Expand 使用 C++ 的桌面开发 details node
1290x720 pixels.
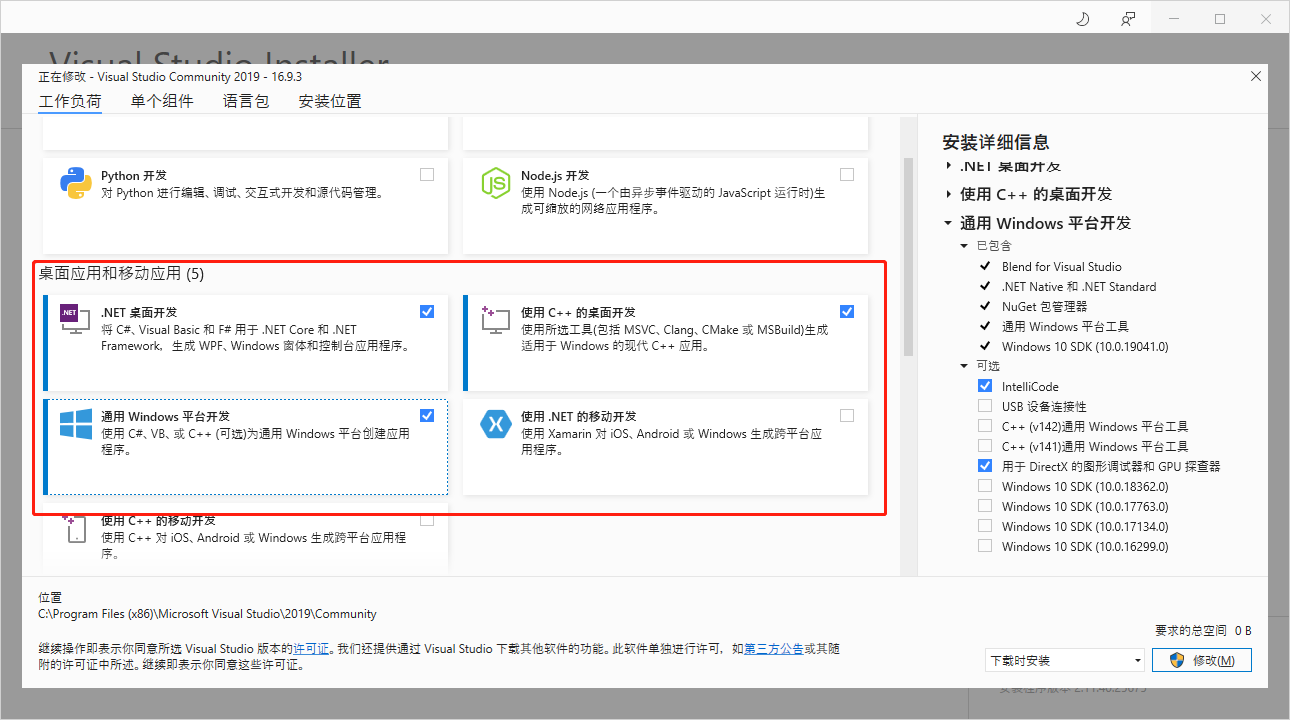point(949,194)
